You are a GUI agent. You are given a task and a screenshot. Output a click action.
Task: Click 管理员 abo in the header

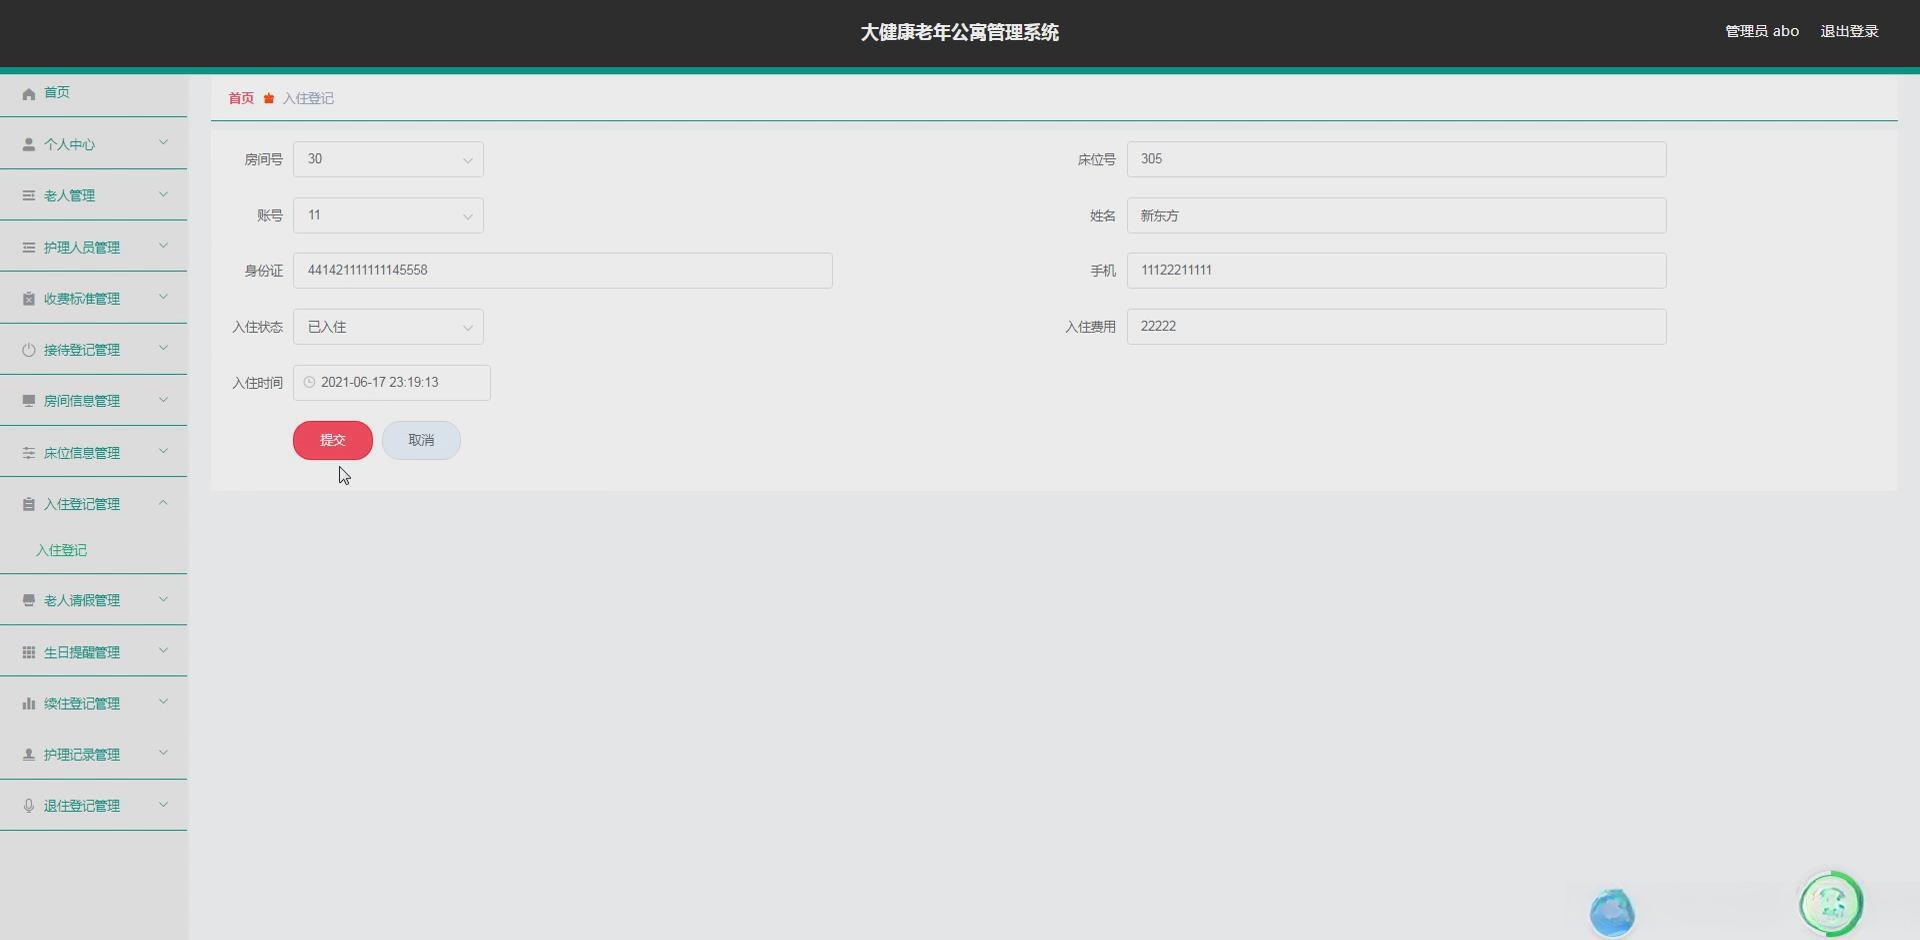(1762, 31)
